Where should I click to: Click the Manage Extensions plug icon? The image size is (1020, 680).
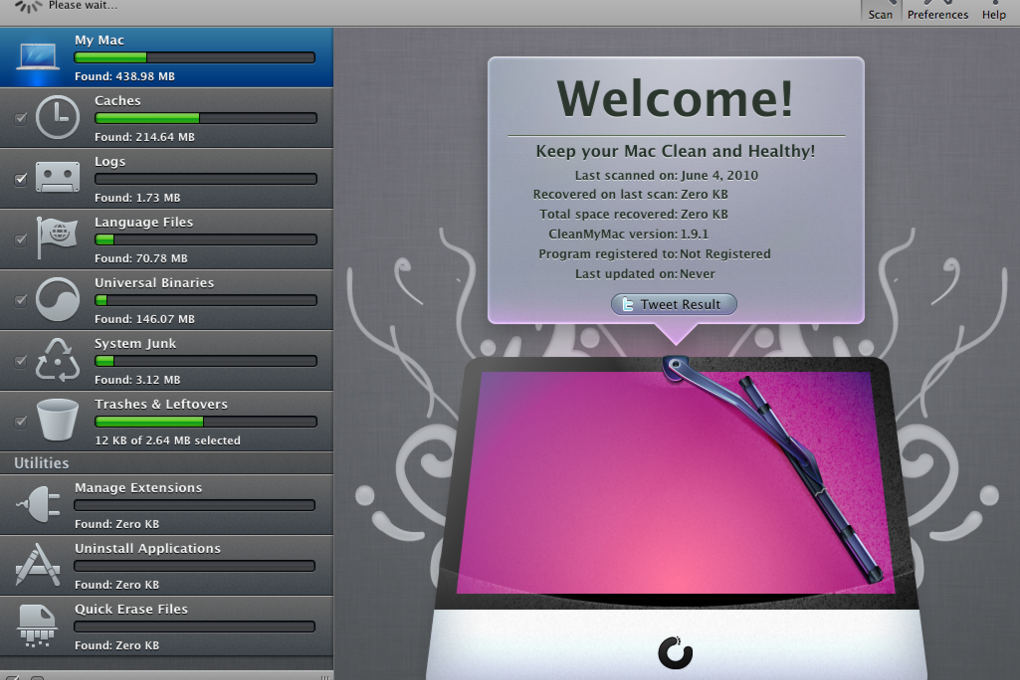tap(38, 504)
